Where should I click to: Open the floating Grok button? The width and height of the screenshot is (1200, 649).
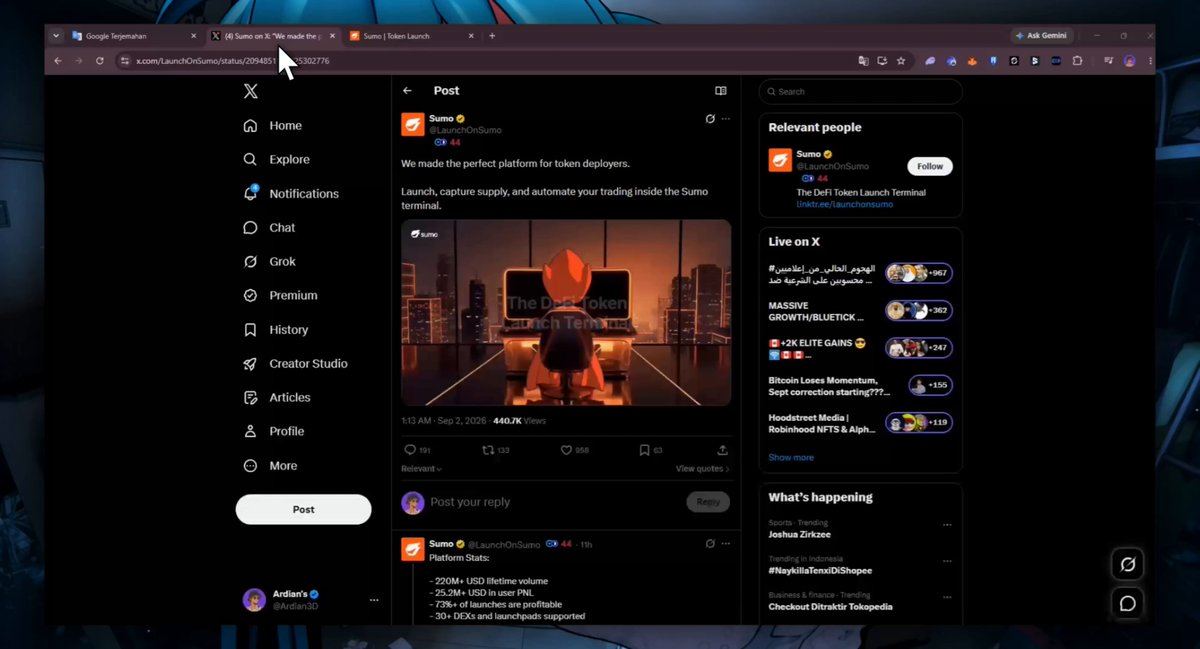pos(1127,565)
